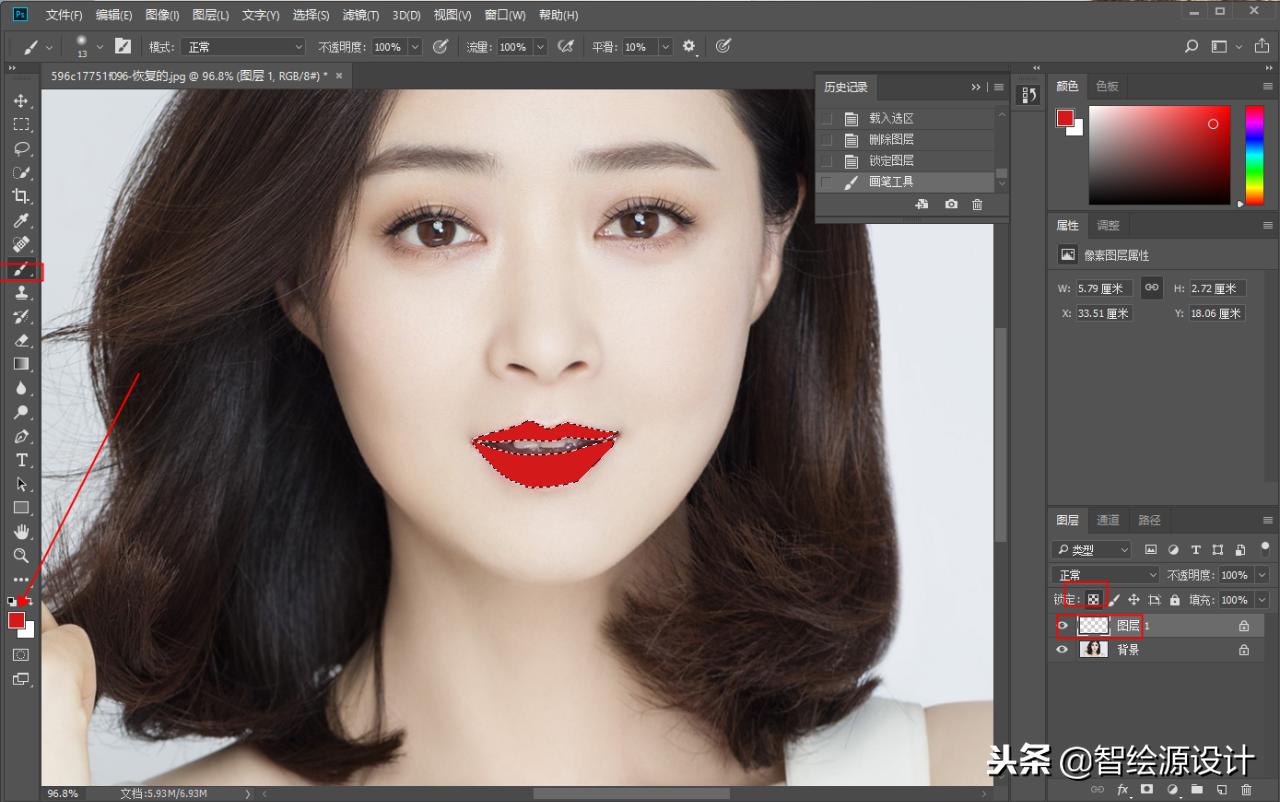
Task: Switch to the 通道 Channels tab
Action: (1108, 520)
